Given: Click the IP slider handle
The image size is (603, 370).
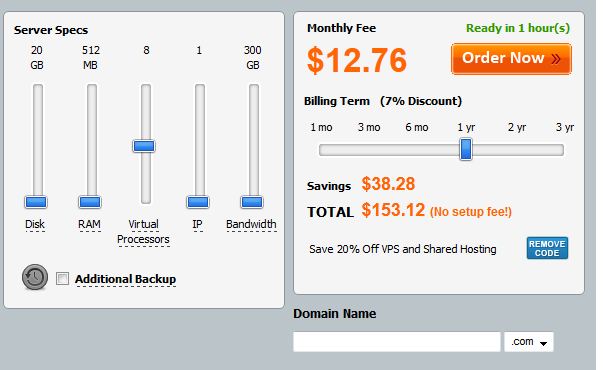Looking at the screenshot, I should click(198, 202).
